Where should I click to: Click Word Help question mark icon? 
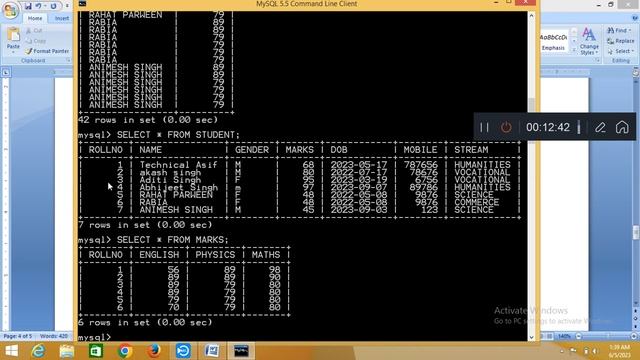[635, 18]
